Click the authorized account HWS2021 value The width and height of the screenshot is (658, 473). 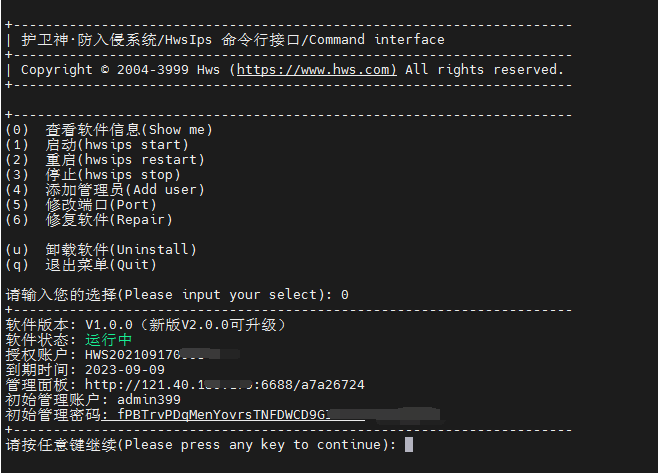pyautogui.click(x=140, y=354)
